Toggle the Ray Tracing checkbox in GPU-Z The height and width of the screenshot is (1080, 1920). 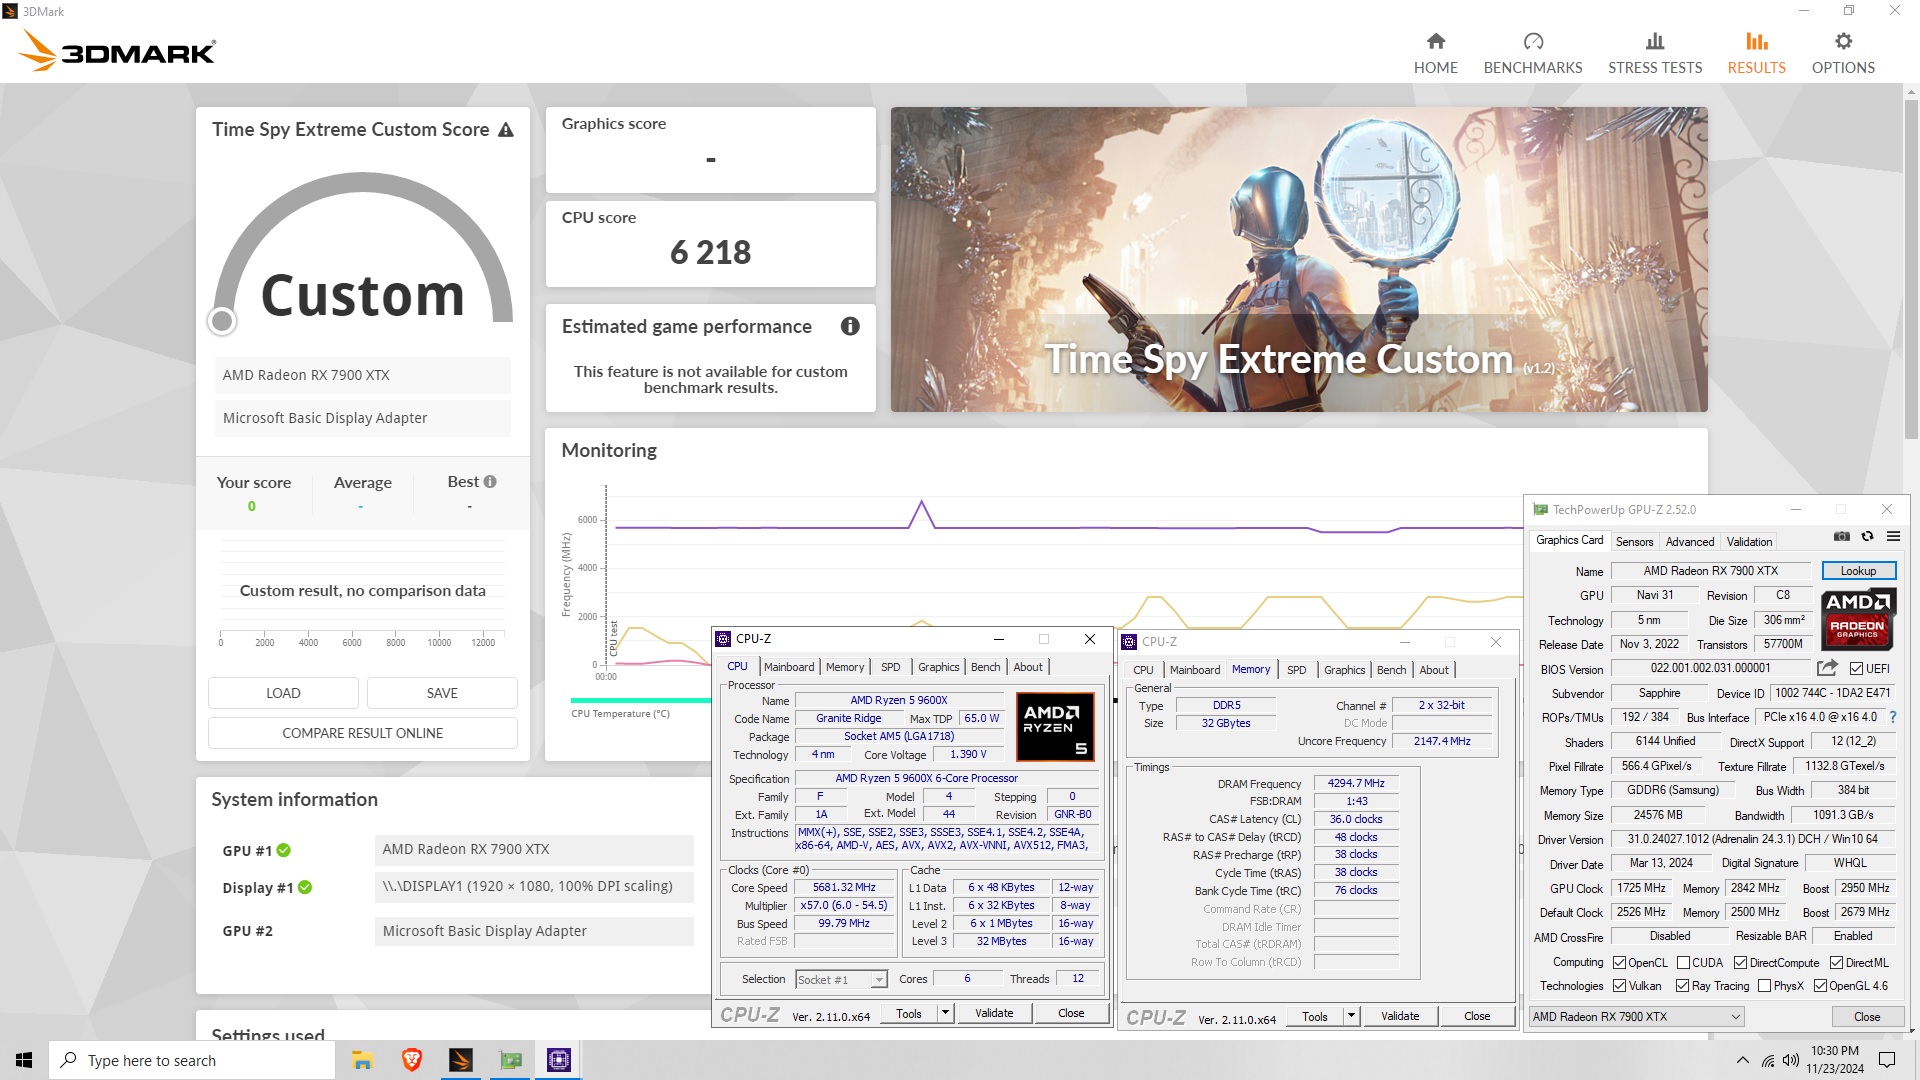point(1682,986)
